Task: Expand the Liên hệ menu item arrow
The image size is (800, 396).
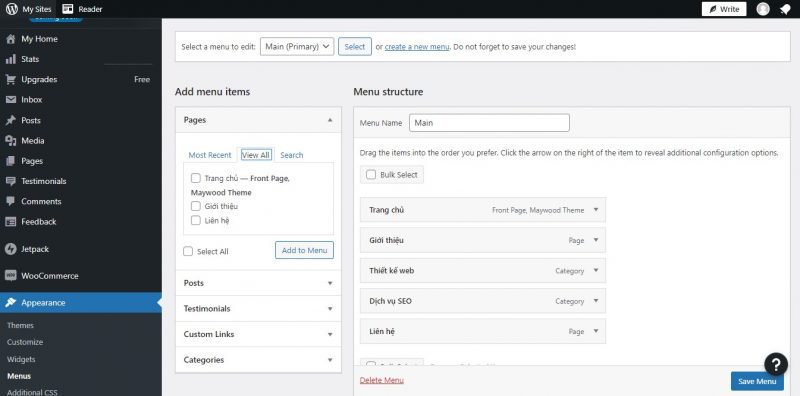Action: point(595,331)
